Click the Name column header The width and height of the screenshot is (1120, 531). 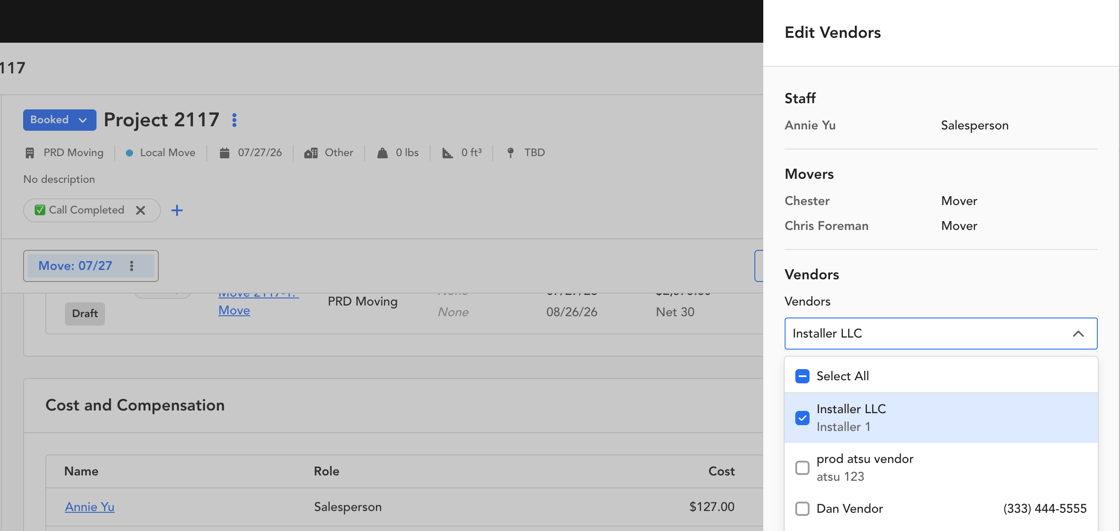click(x=81, y=471)
